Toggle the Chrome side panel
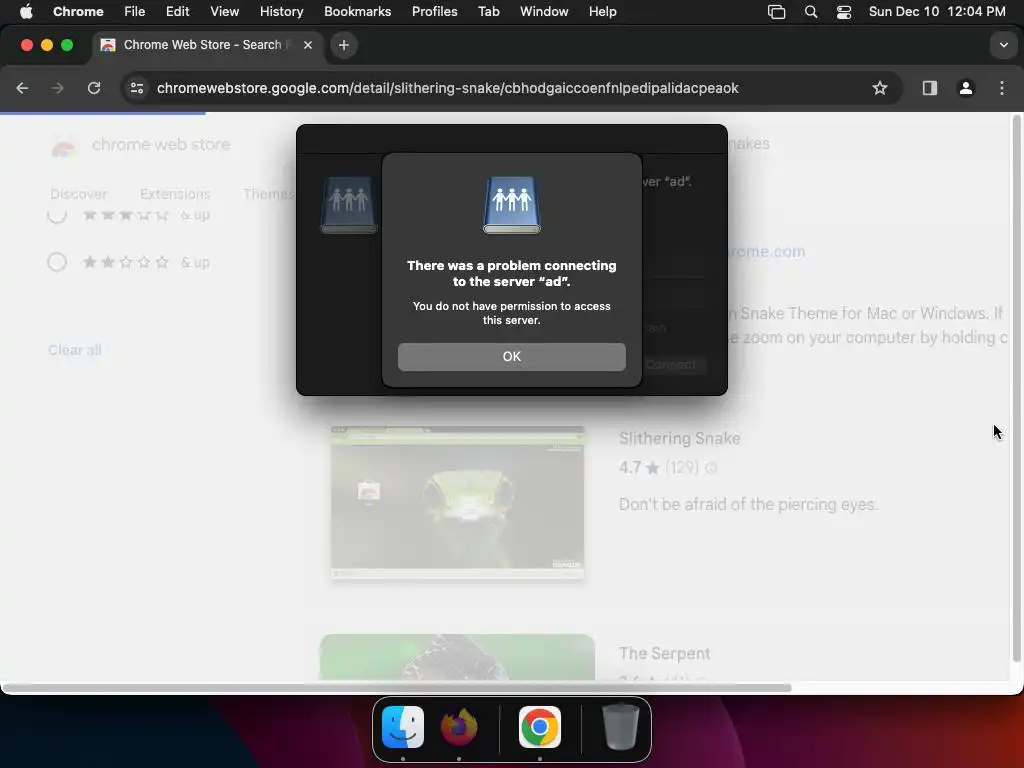Screen dimensions: 1024x768 [929, 88]
